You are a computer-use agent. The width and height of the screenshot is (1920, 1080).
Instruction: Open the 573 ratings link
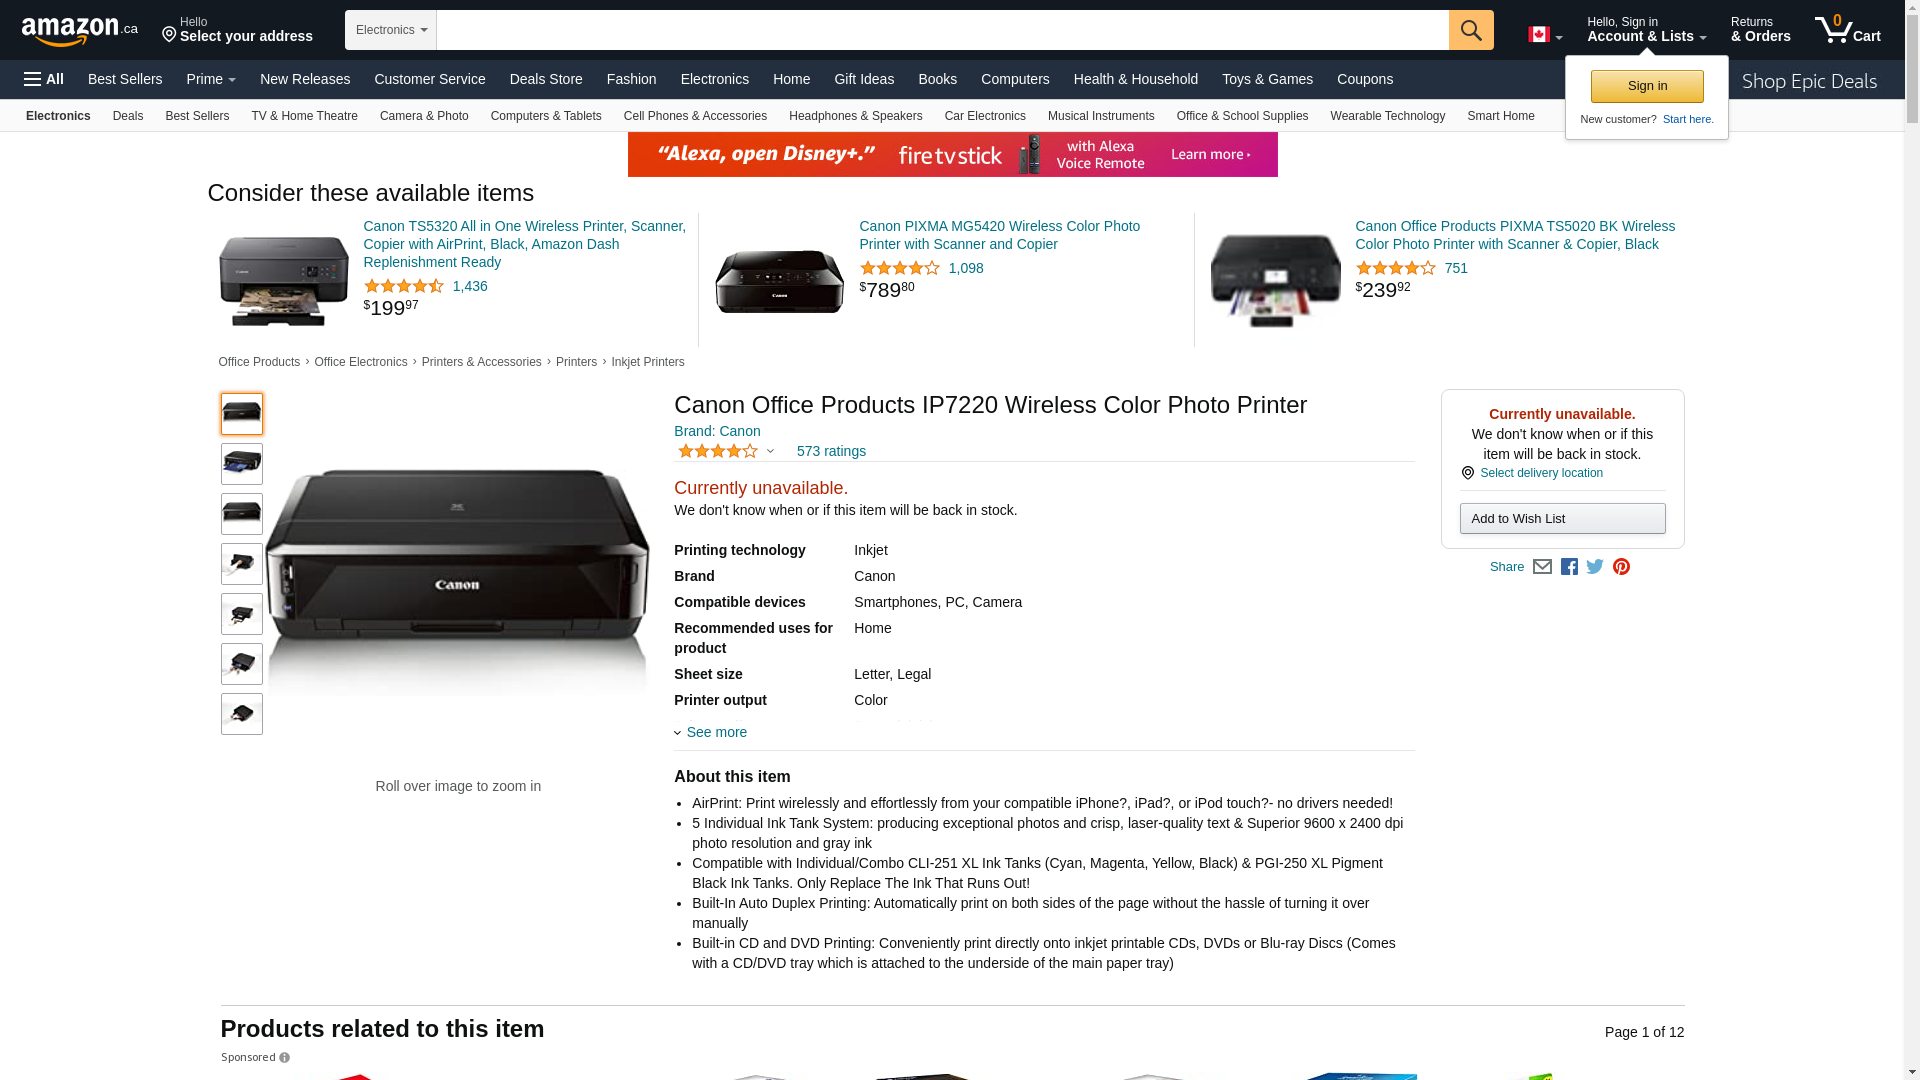831,451
